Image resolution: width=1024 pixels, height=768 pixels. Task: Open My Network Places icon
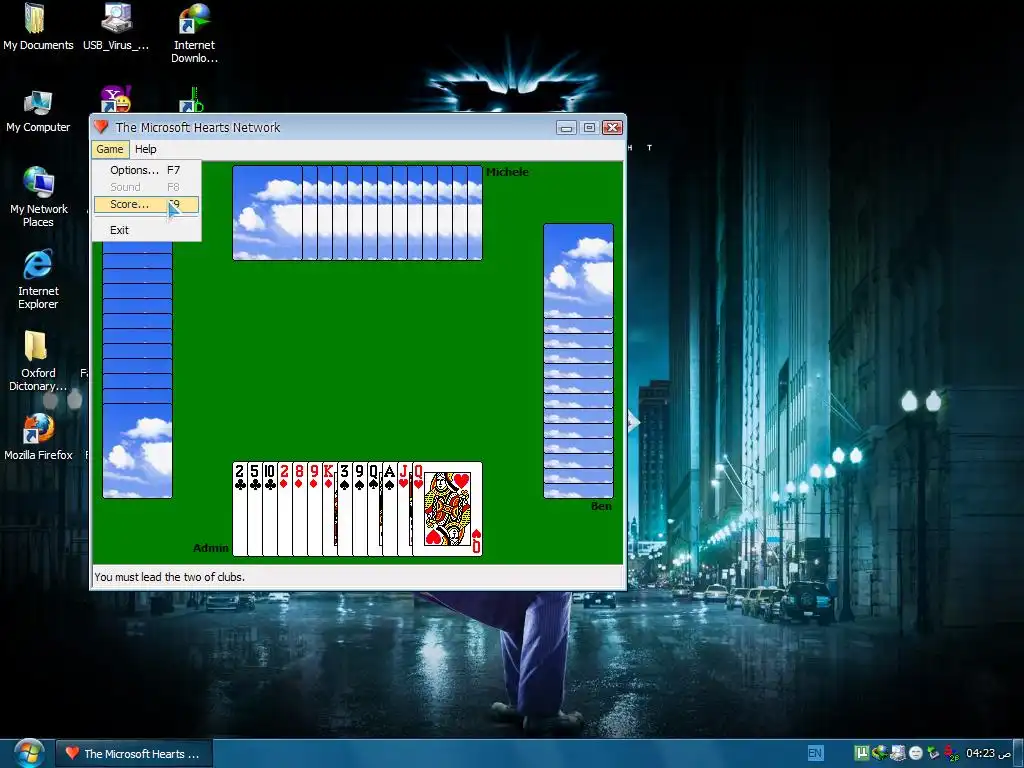coord(39,196)
